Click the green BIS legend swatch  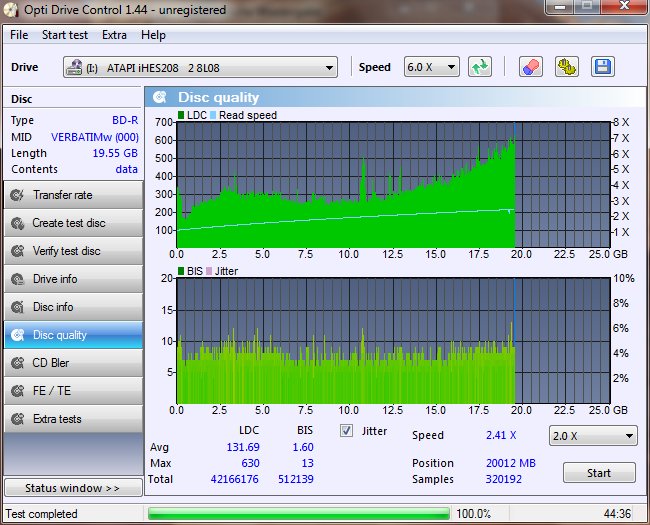(x=181, y=271)
